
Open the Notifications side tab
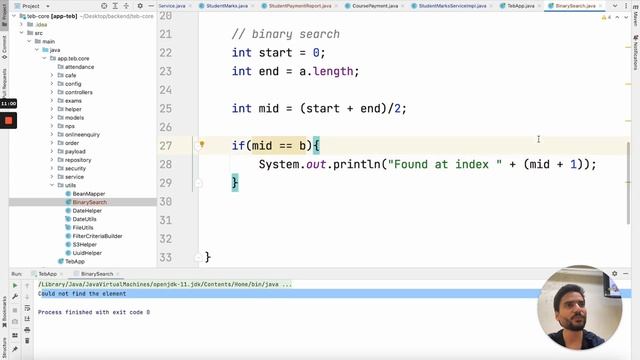[636, 52]
